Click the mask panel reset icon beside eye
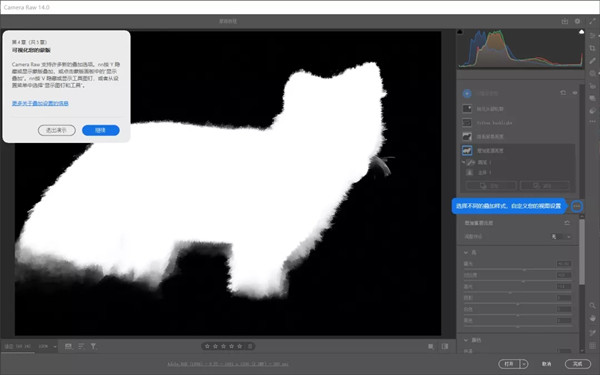This screenshot has width=600, height=375. point(563,93)
